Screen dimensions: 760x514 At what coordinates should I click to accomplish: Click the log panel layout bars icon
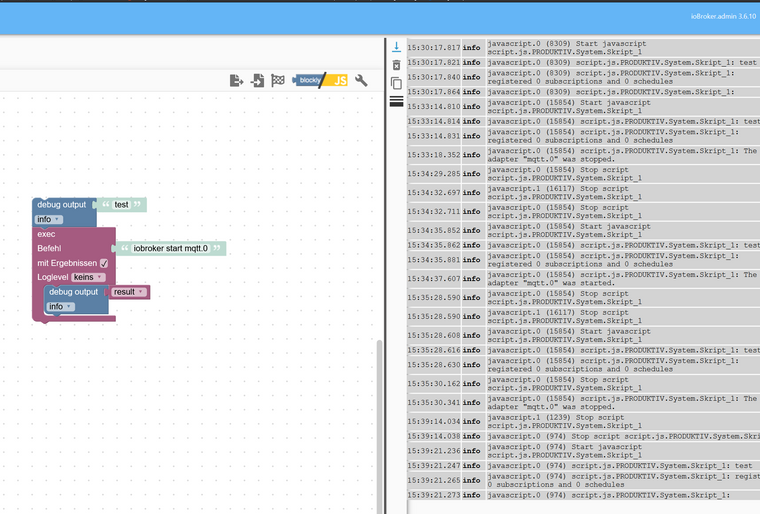[x=396, y=101]
